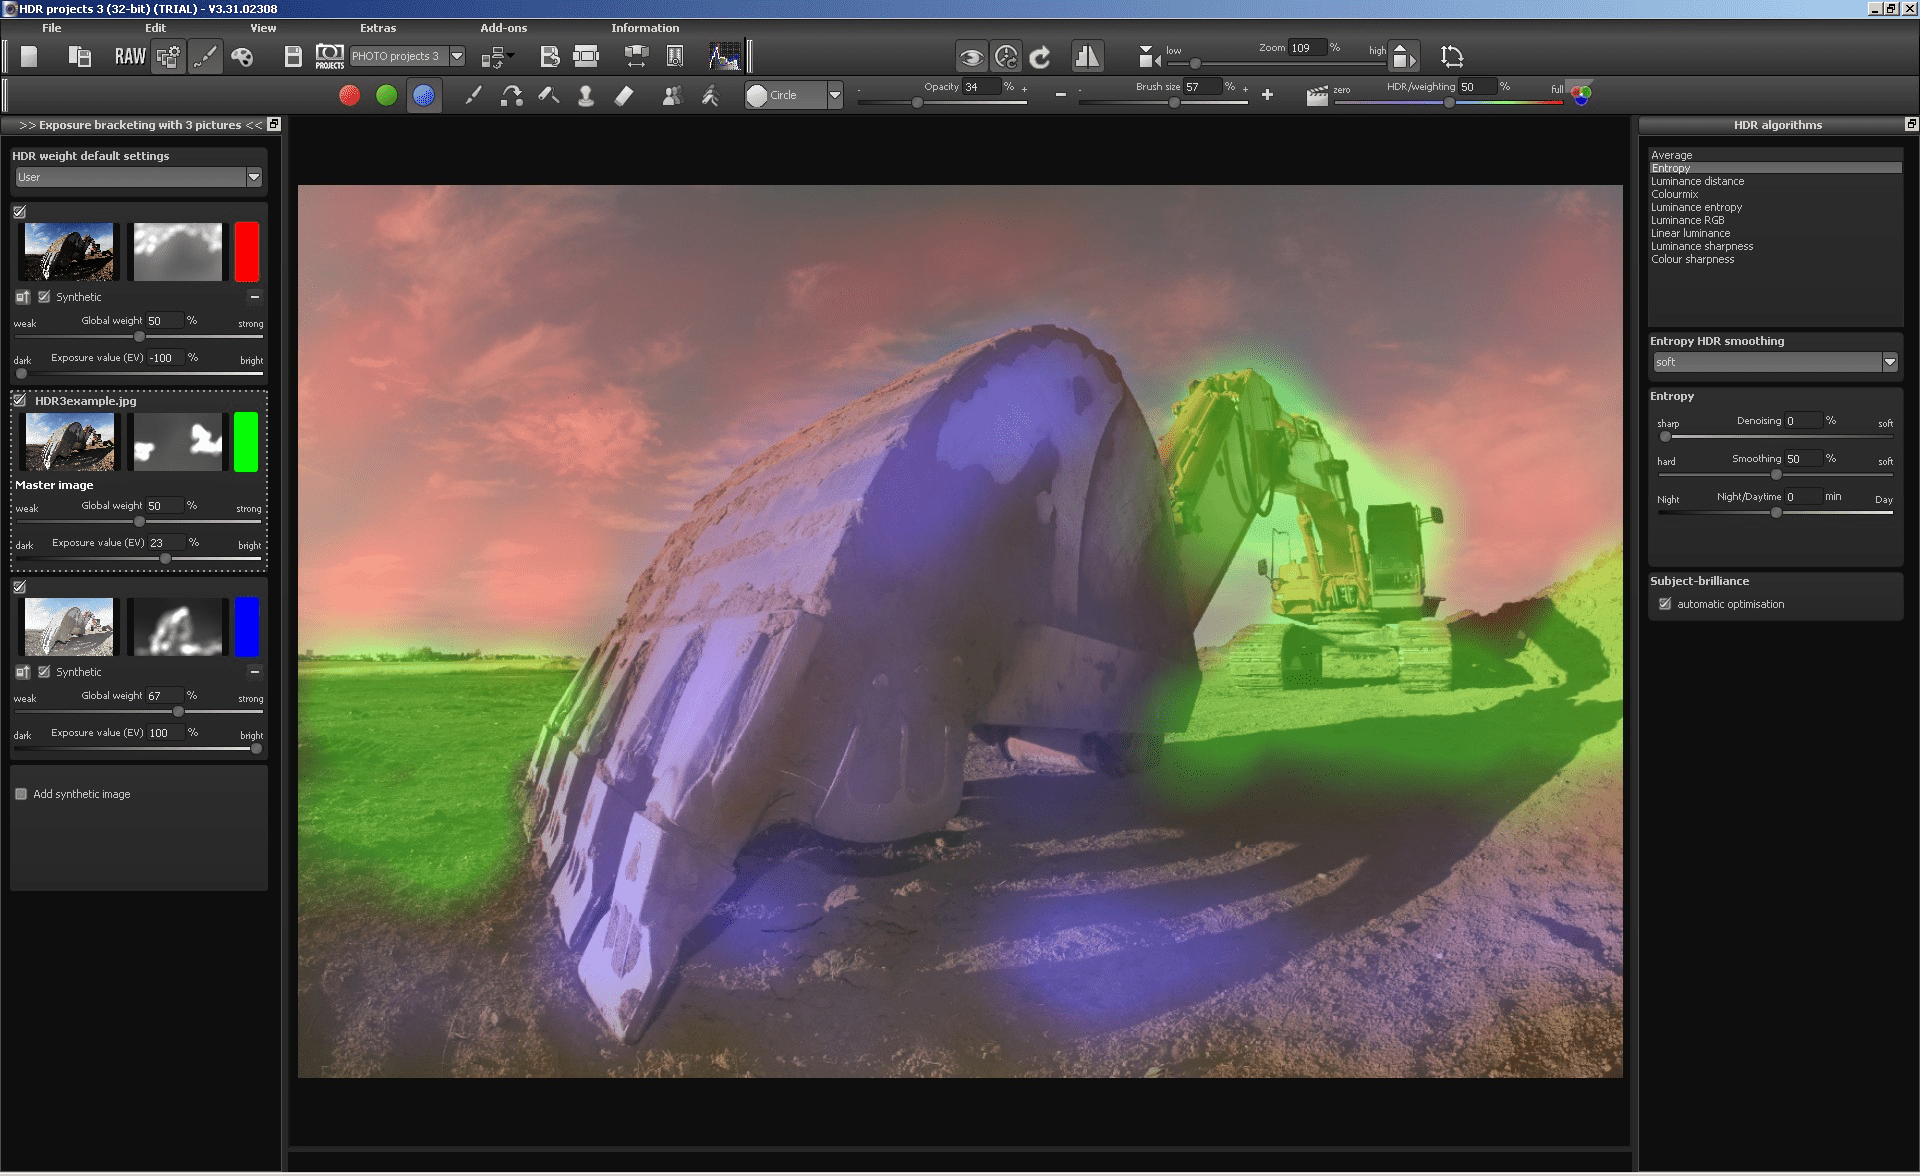Toggle automatic optimisation under Subject-brilliance
This screenshot has height=1176, width=1920.
(x=1665, y=604)
